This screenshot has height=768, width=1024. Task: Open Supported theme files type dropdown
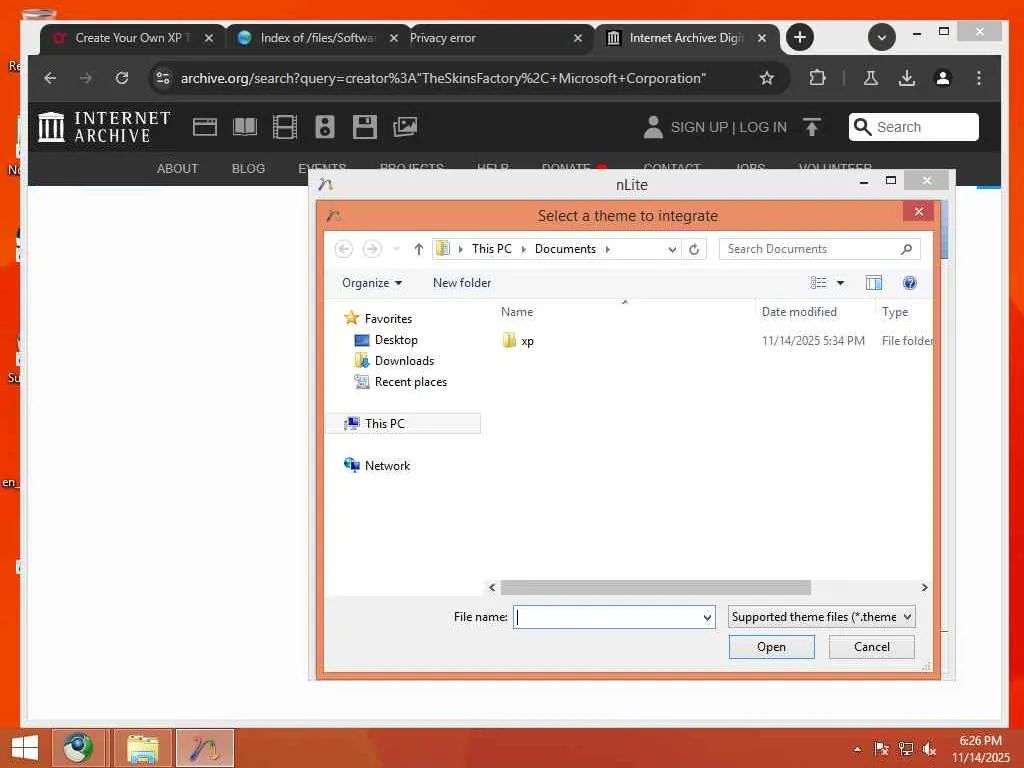tap(822, 616)
